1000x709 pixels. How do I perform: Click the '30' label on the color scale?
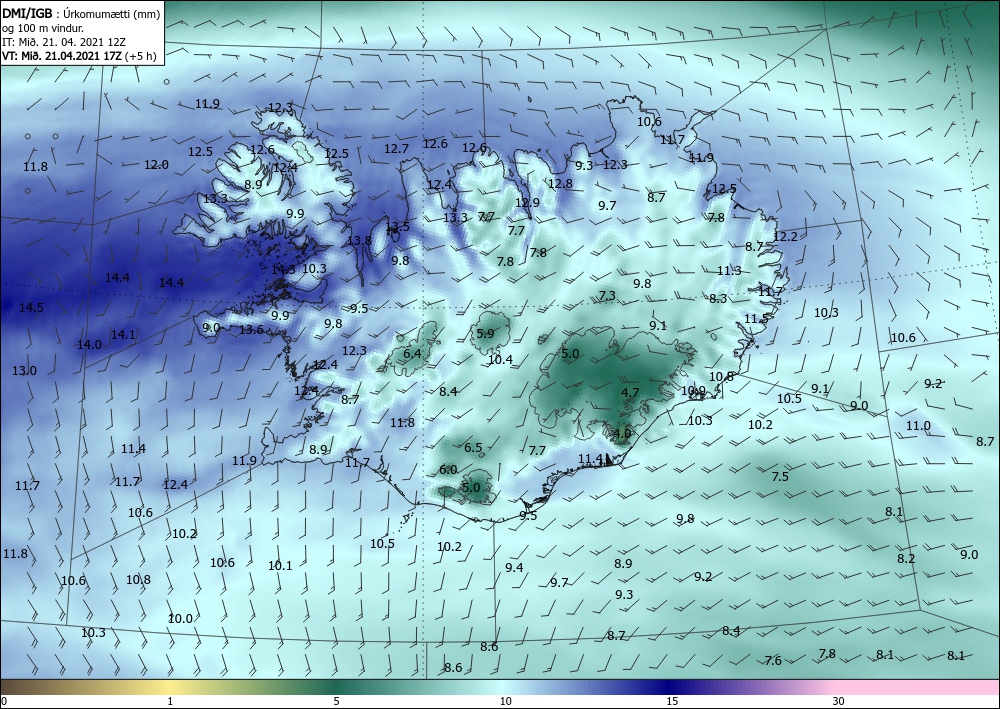(838, 701)
